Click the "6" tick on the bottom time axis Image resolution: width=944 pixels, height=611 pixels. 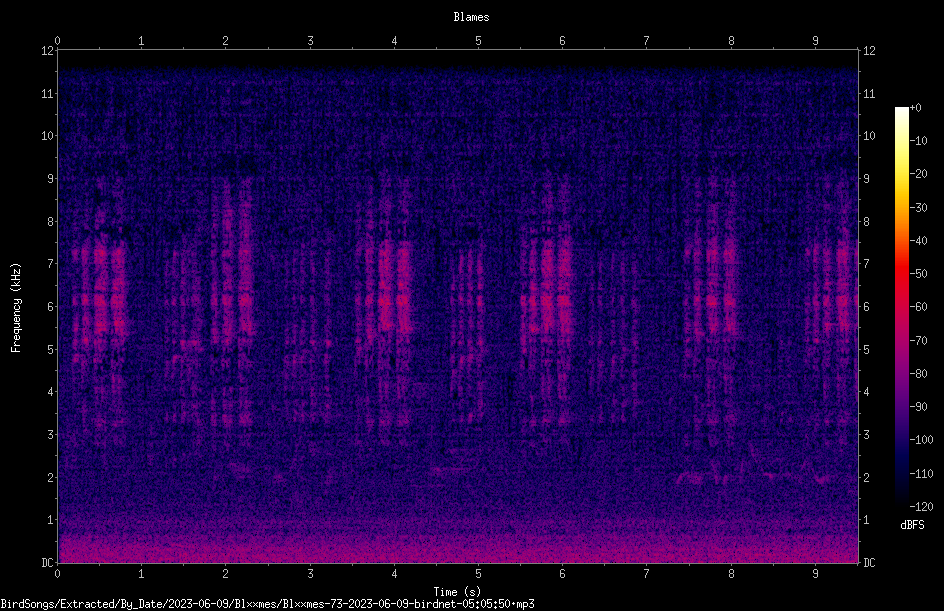[562, 574]
